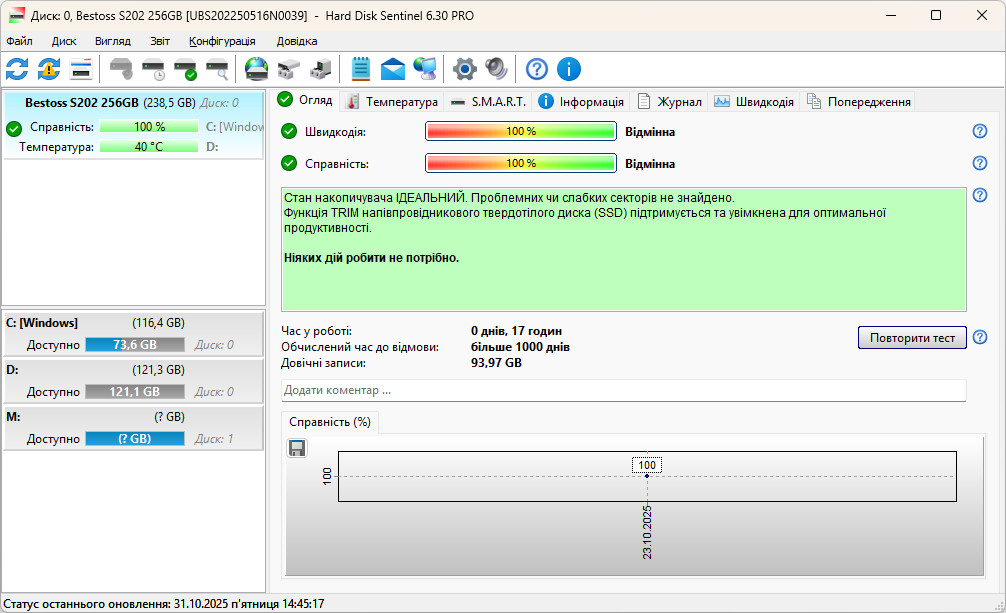Click the disk with green checkmark icon
1006x613 pixels.
185,69
